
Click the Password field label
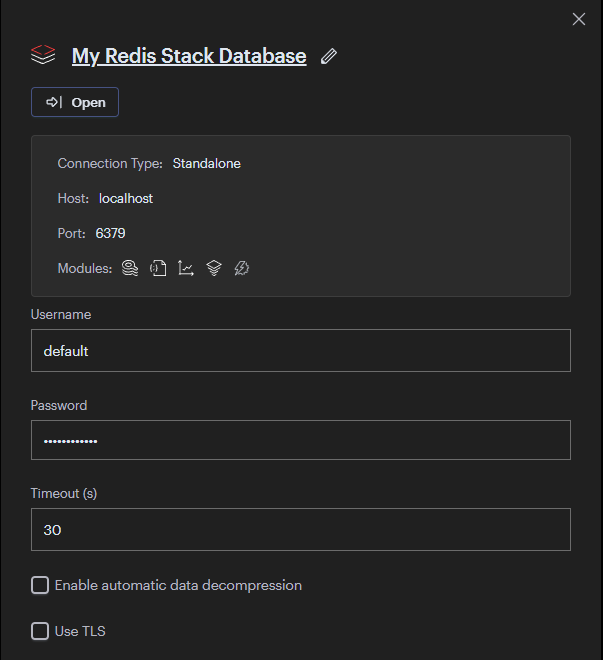(59, 405)
